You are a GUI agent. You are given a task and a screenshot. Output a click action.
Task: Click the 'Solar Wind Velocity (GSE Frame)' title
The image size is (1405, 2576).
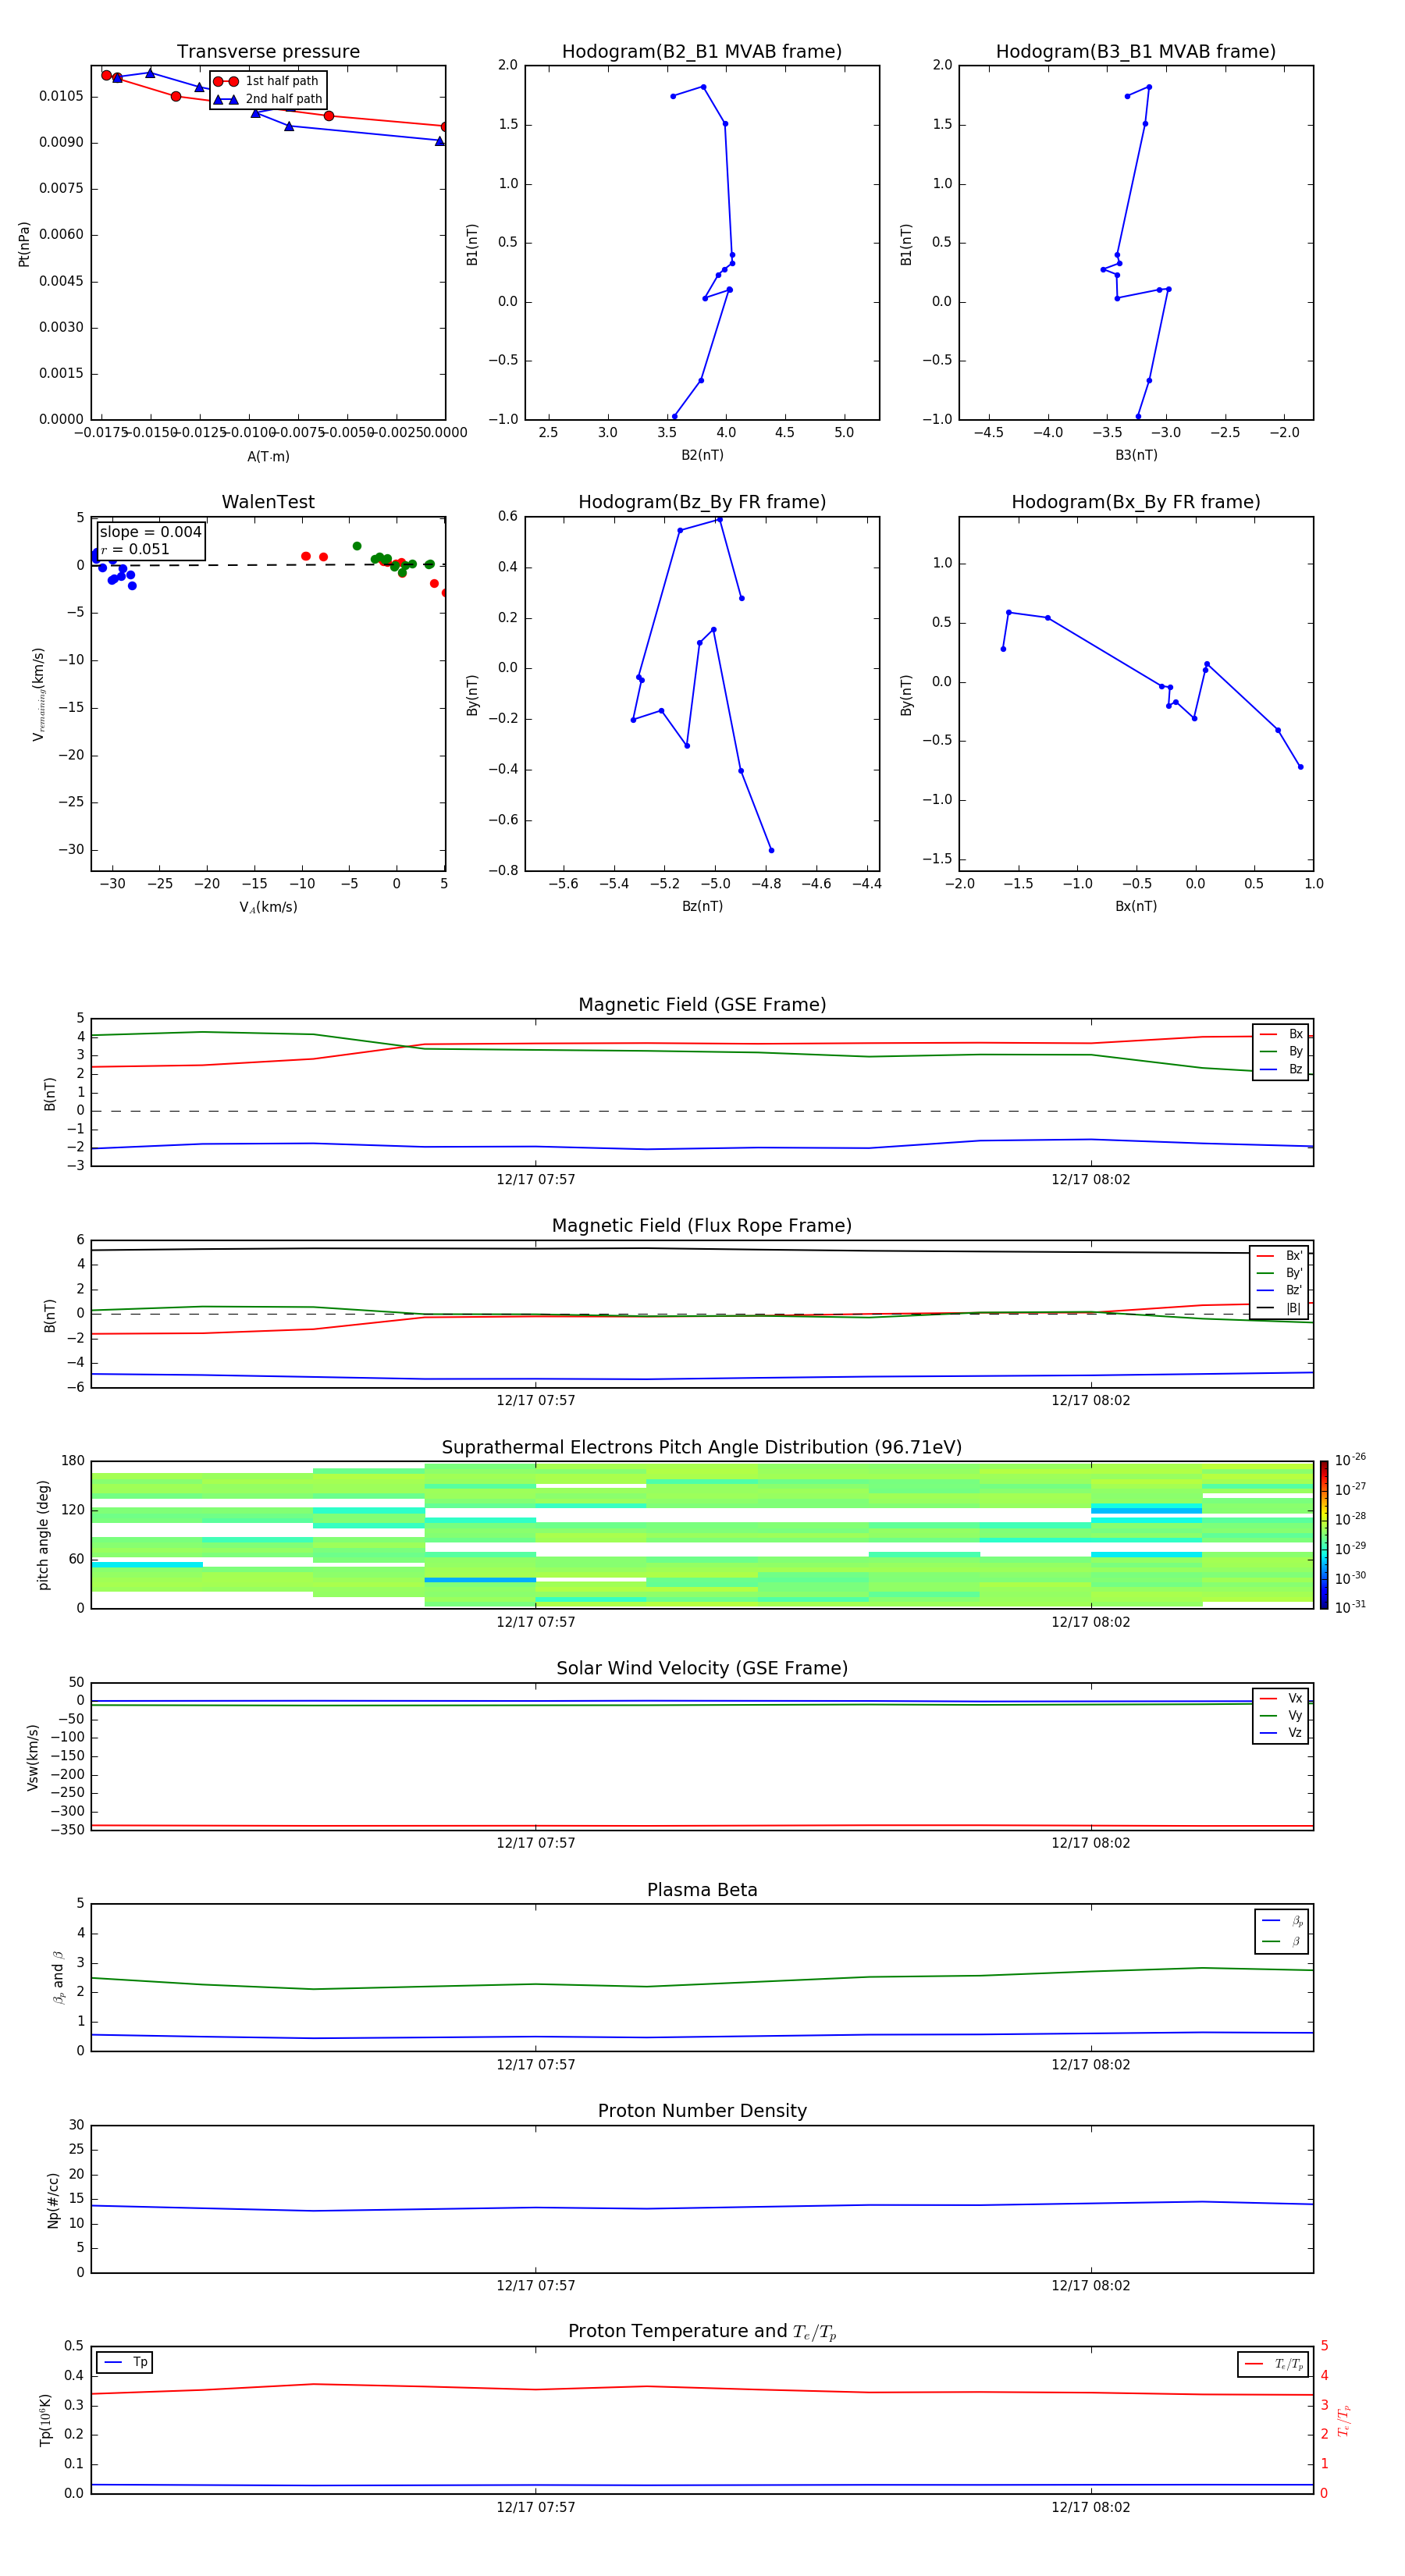(x=702, y=1668)
